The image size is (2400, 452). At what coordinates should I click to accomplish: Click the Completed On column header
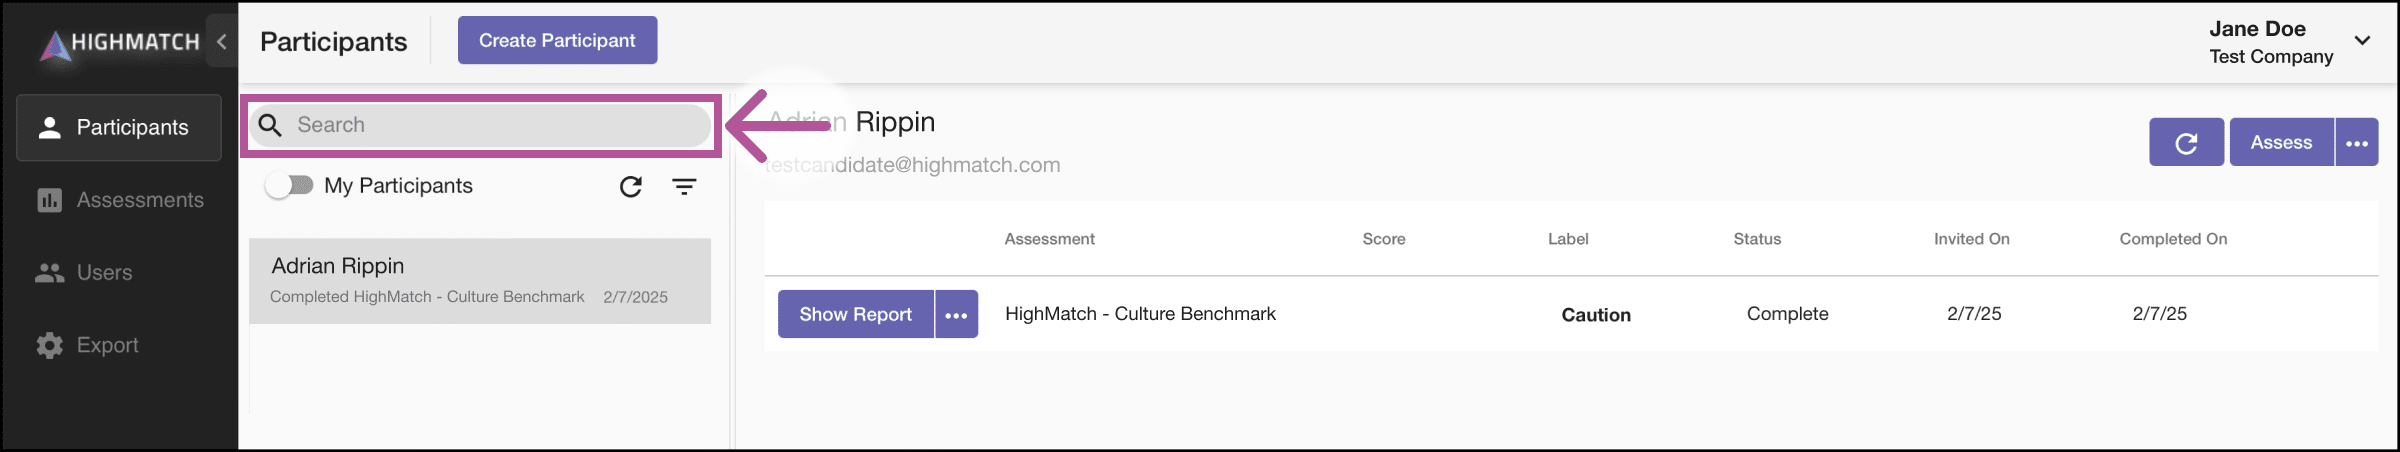coord(2173,239)
